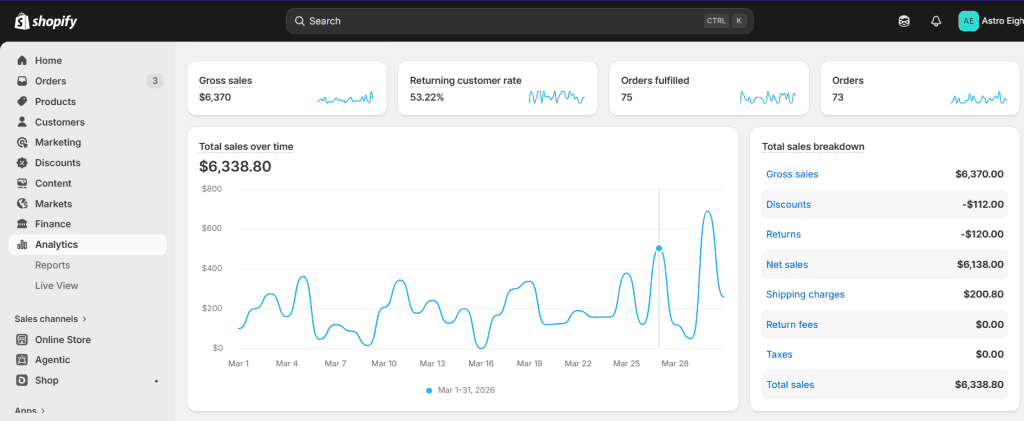Click the Returns breakdown link
The height and width of the screenshot is (421, 1024).
[x=783, y=234]
